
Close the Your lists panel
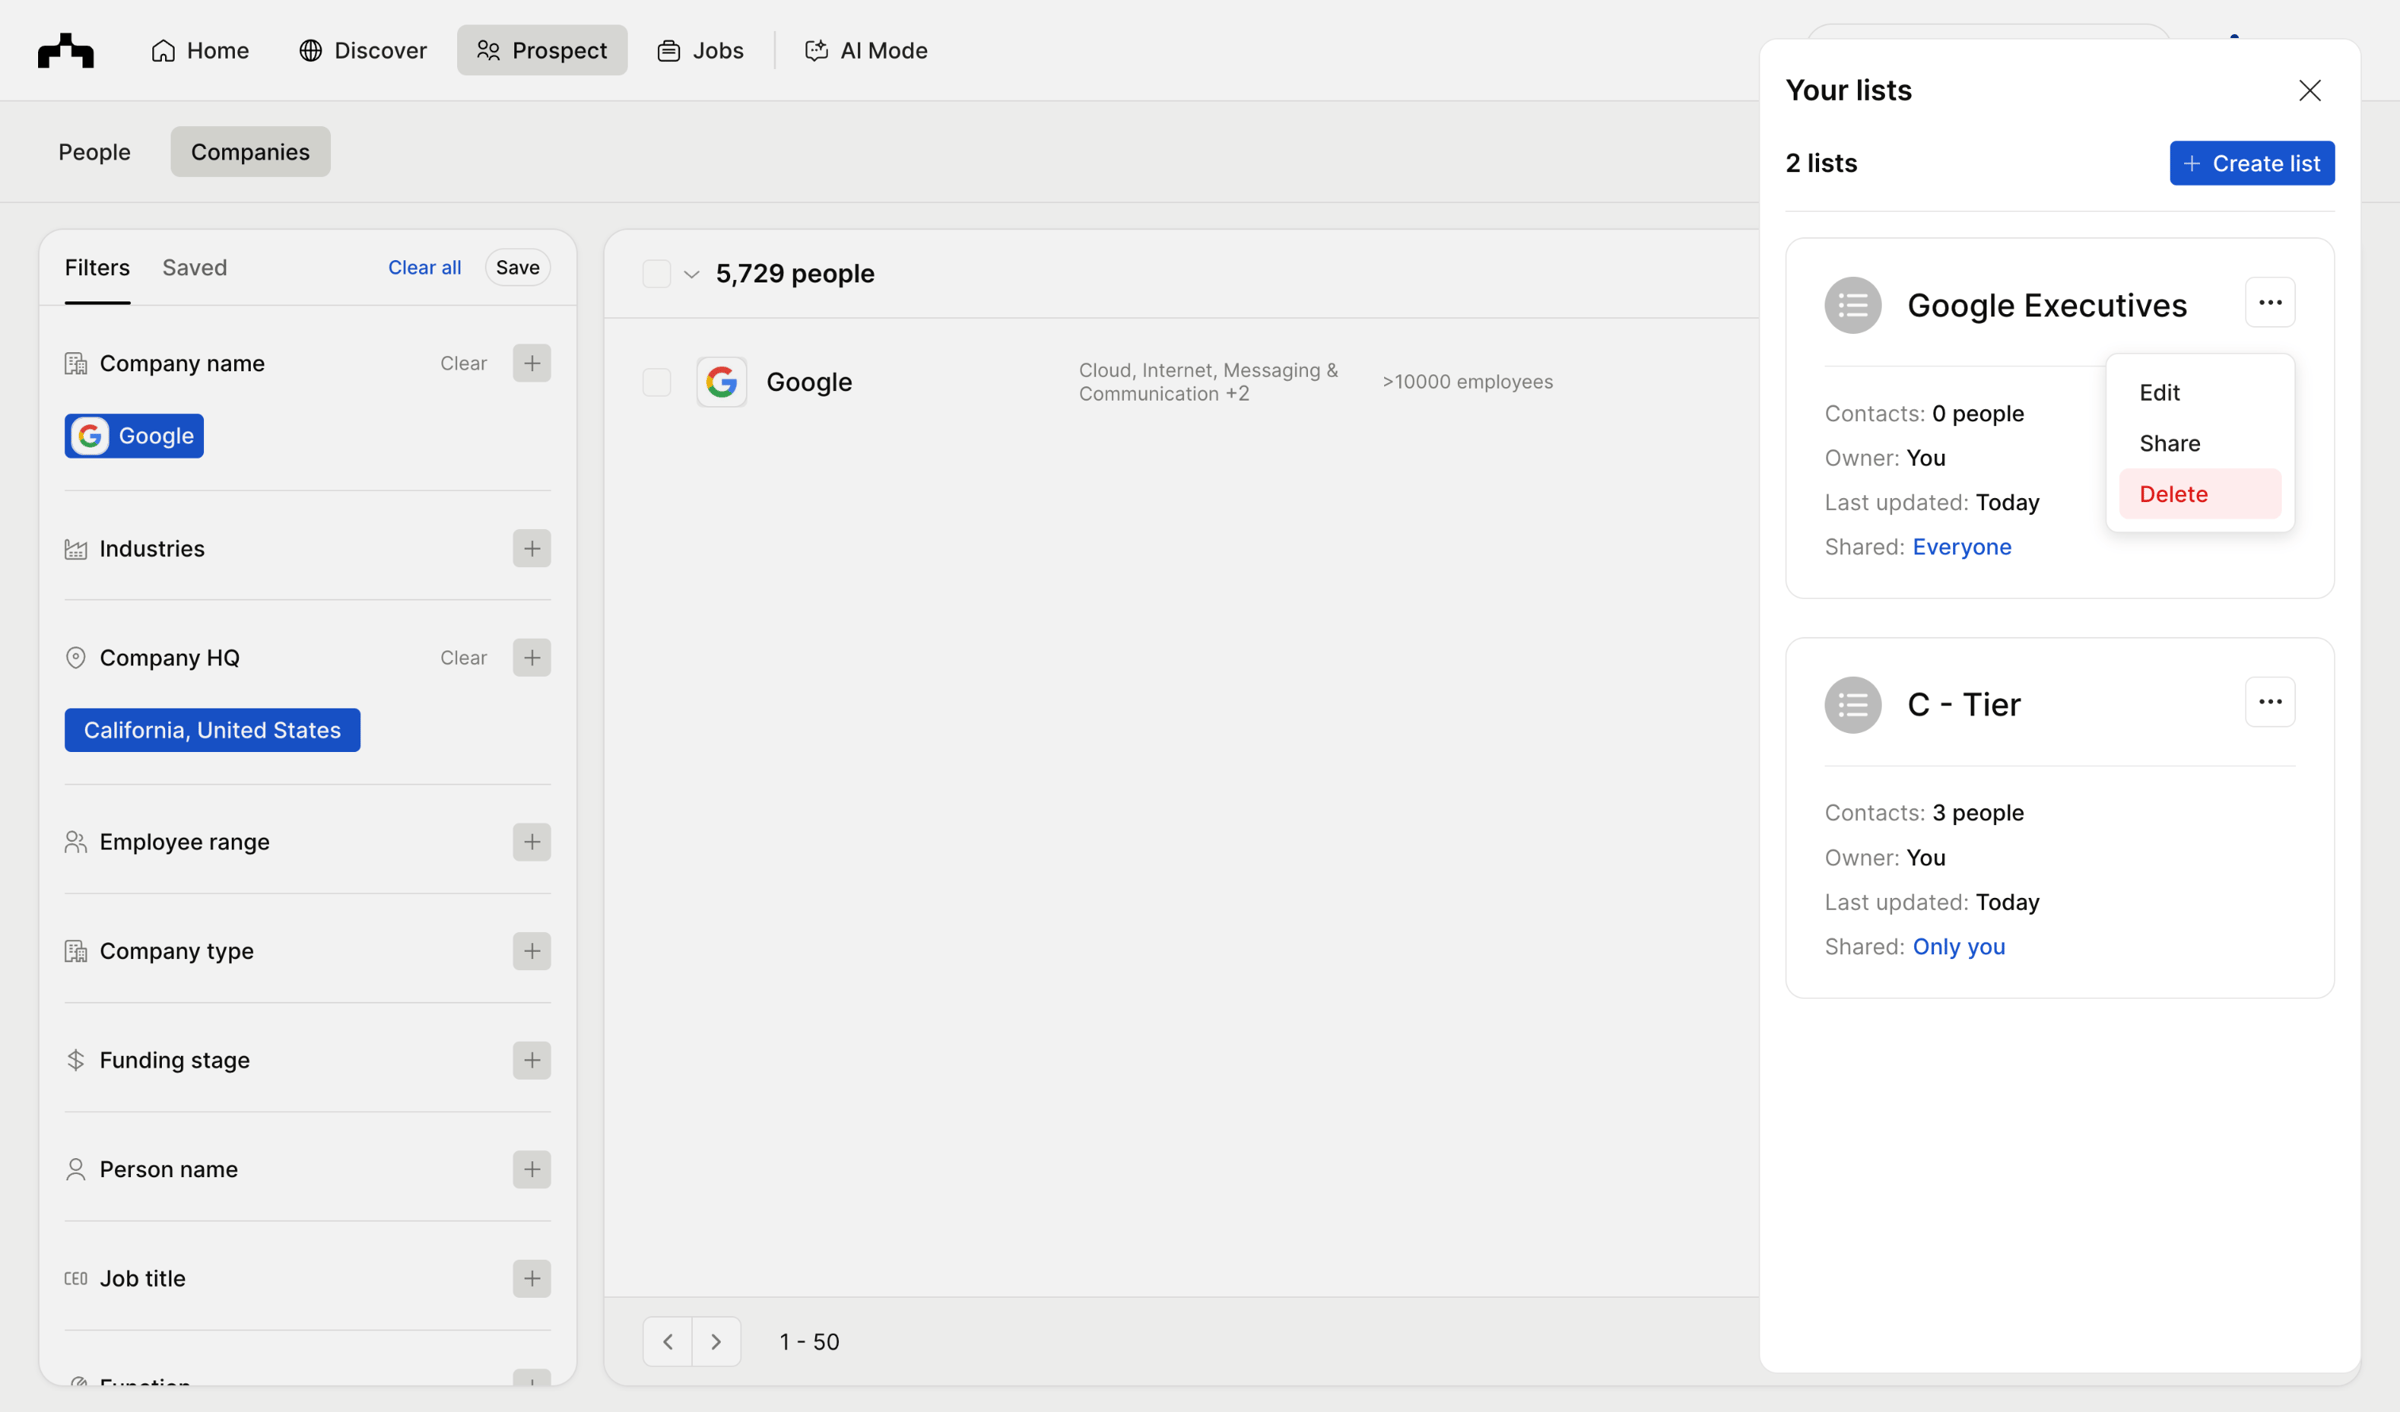pos(2309,91)
